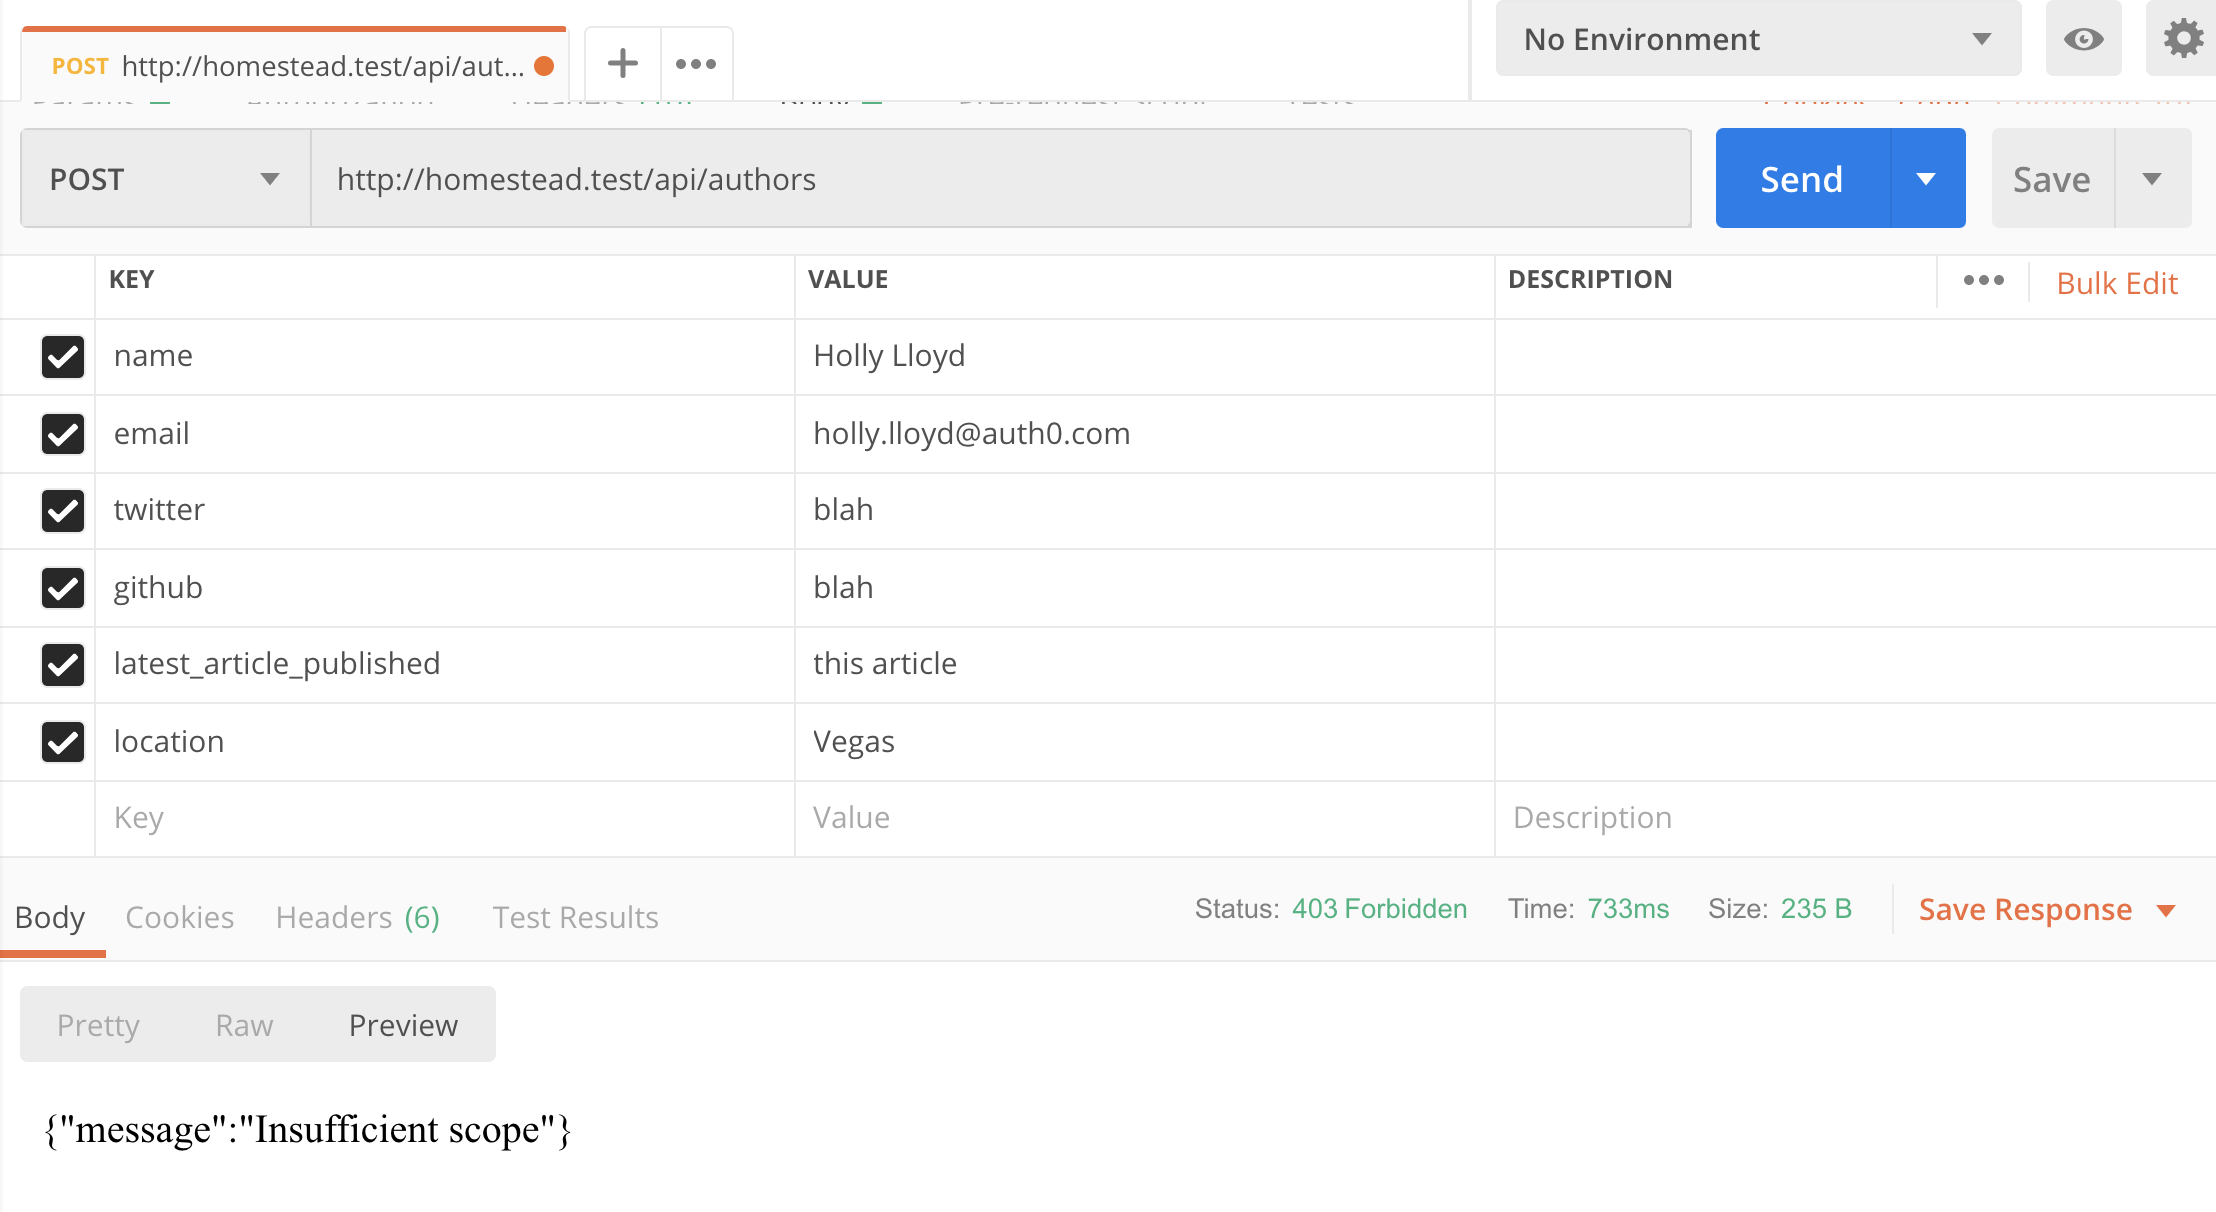Open the Headers (6) response tab
Screen dimensions: 2216x1212
[357, 917]
